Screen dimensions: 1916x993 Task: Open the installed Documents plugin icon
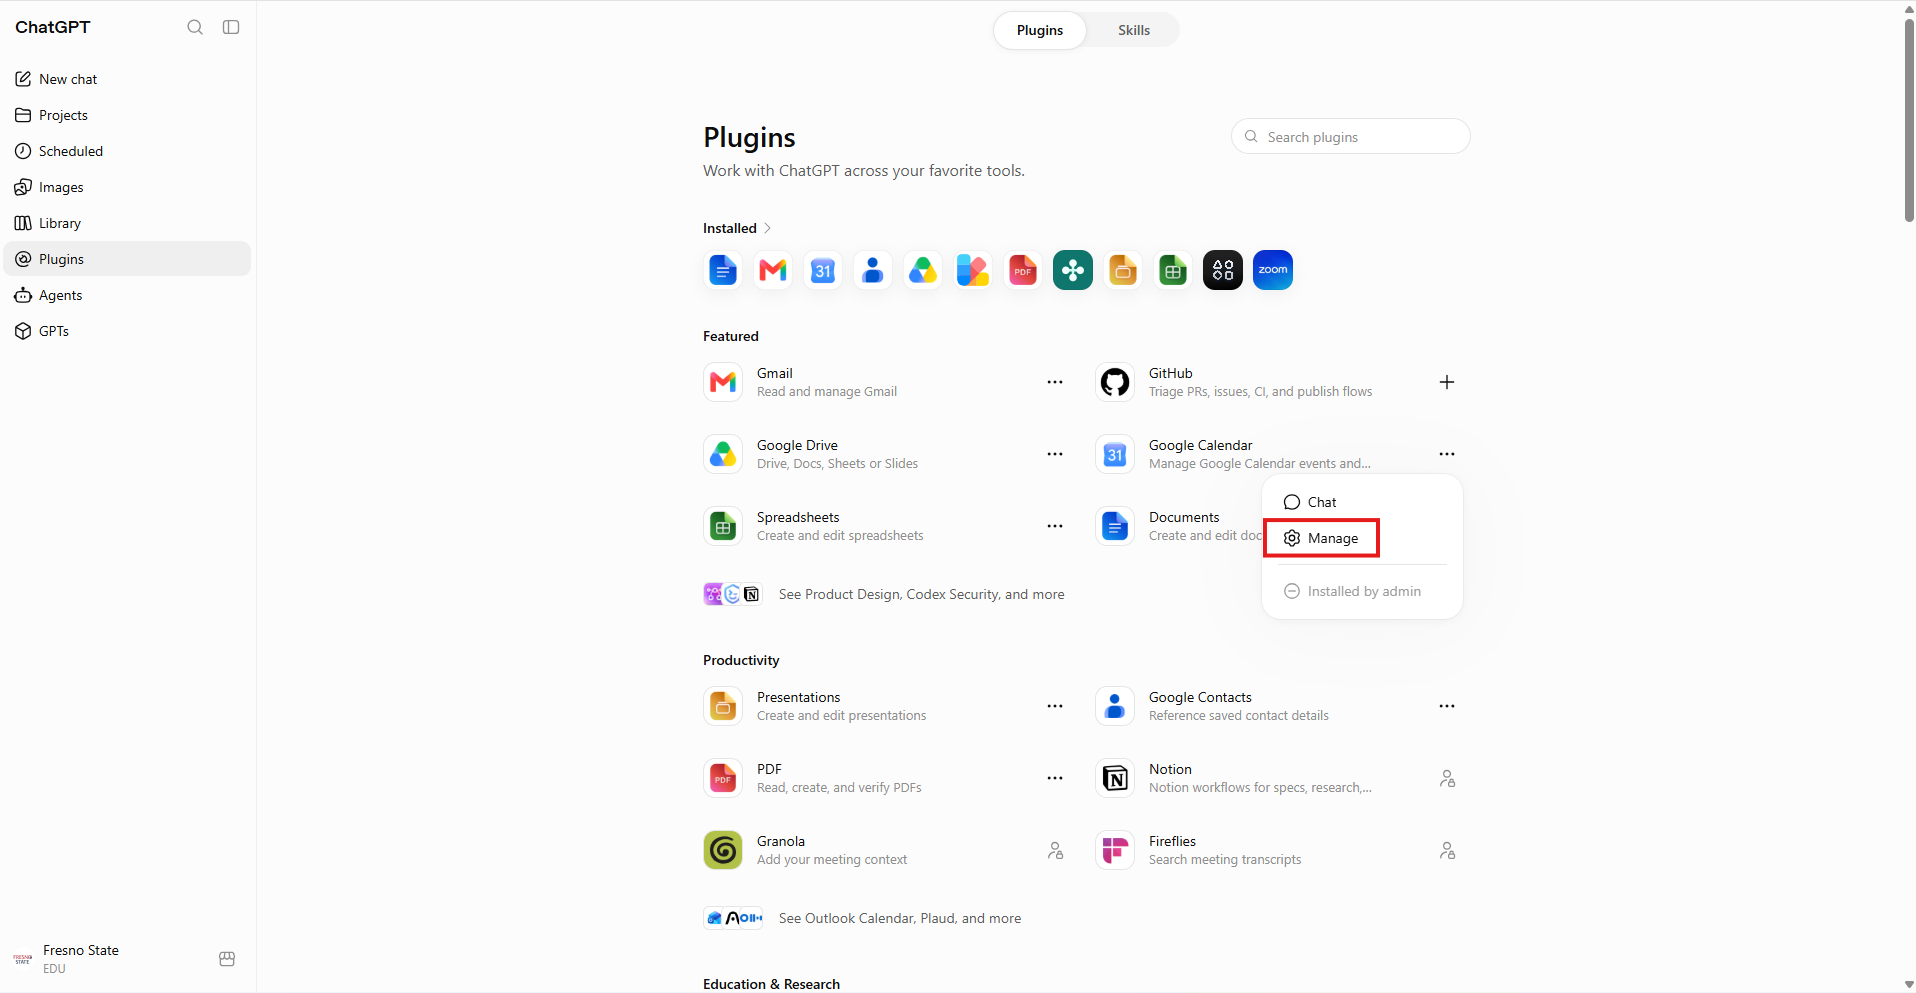pos(723,270)
